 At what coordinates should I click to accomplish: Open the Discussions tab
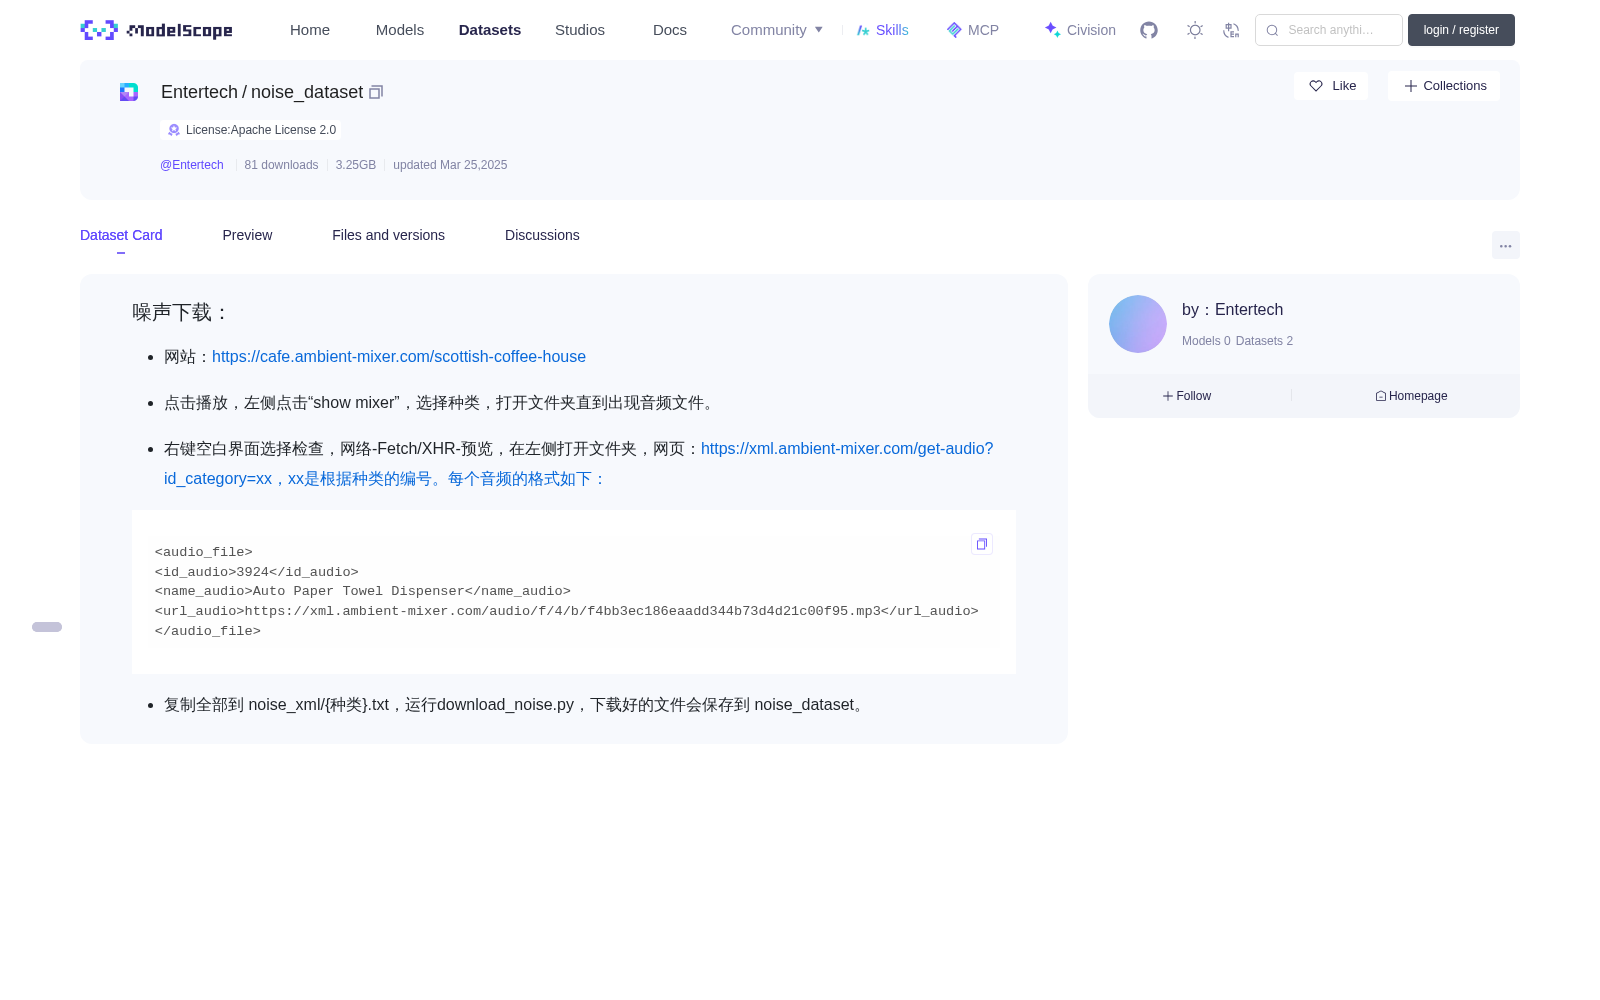pos(542,235)
